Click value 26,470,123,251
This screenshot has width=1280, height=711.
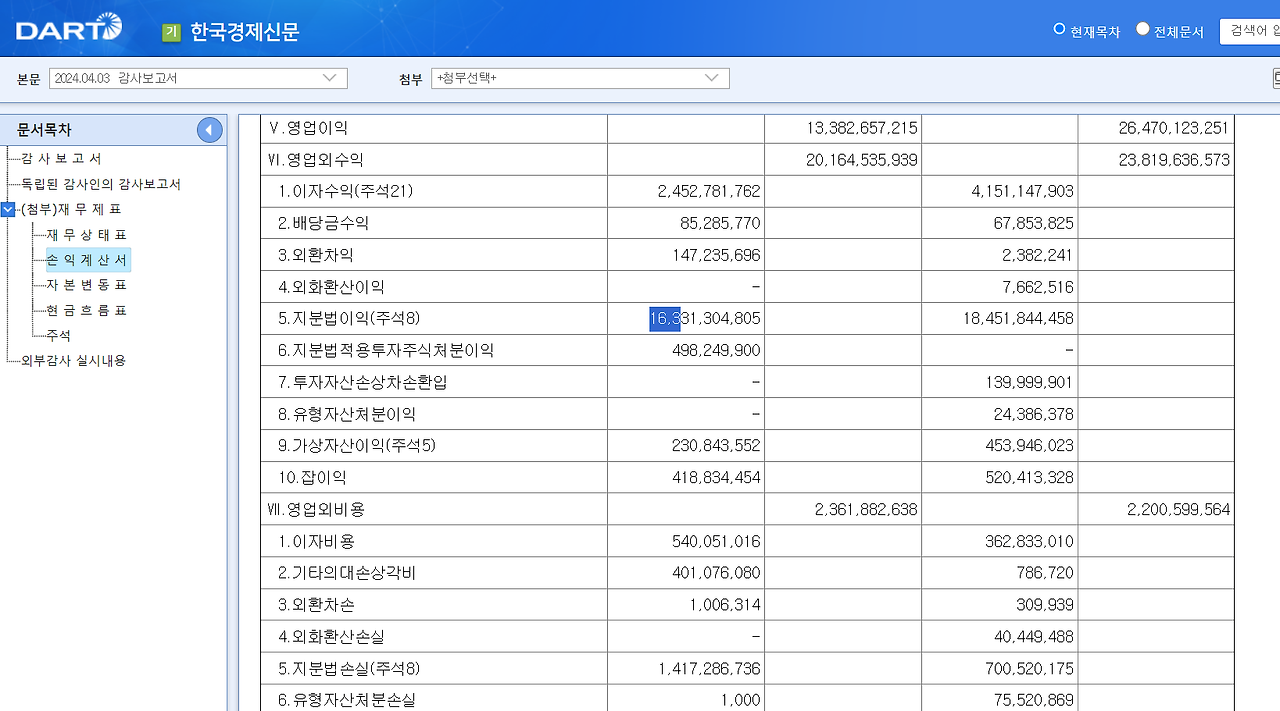pyautogui.click(x=1175, y=128)
